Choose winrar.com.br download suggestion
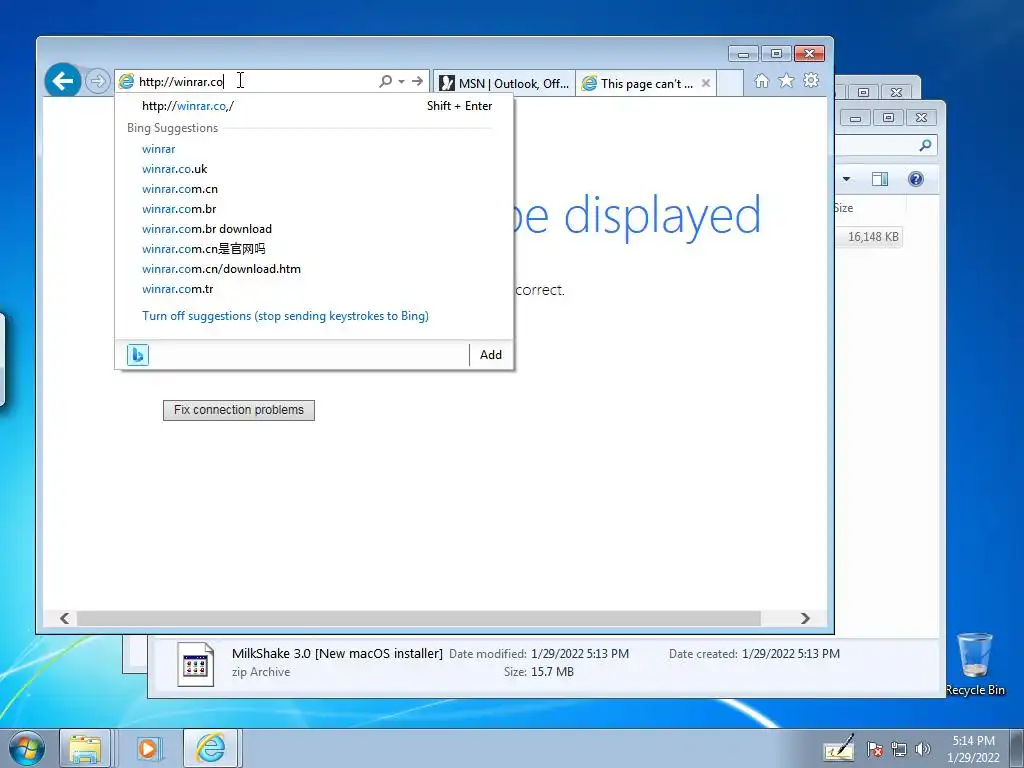Viewport: 1024px width, 768px height. (x=206, y=229)
